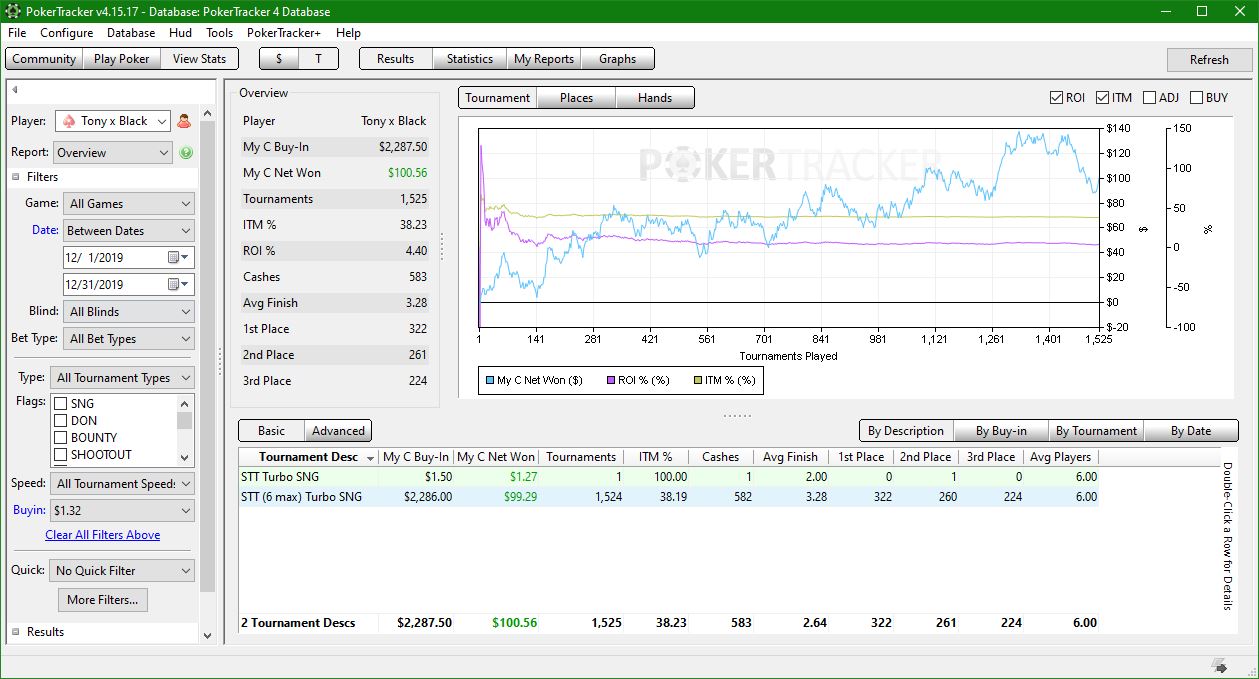Open the Statistics view tab
This screenshot has height=679, width=1259.
(469, 59)
